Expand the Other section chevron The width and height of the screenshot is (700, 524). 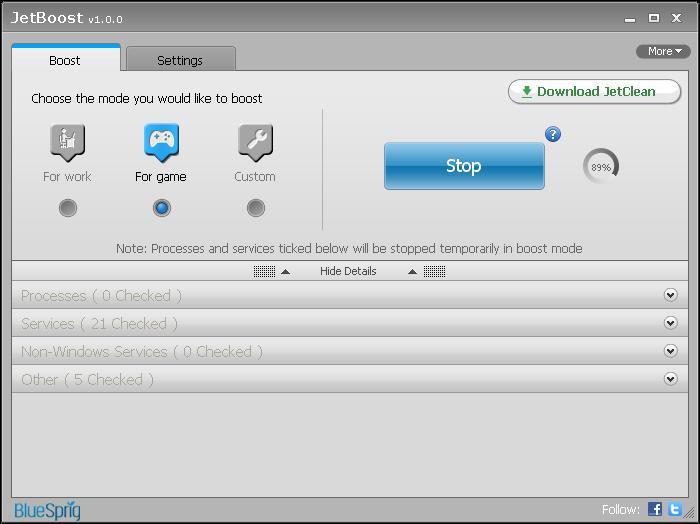coord(671,379)
